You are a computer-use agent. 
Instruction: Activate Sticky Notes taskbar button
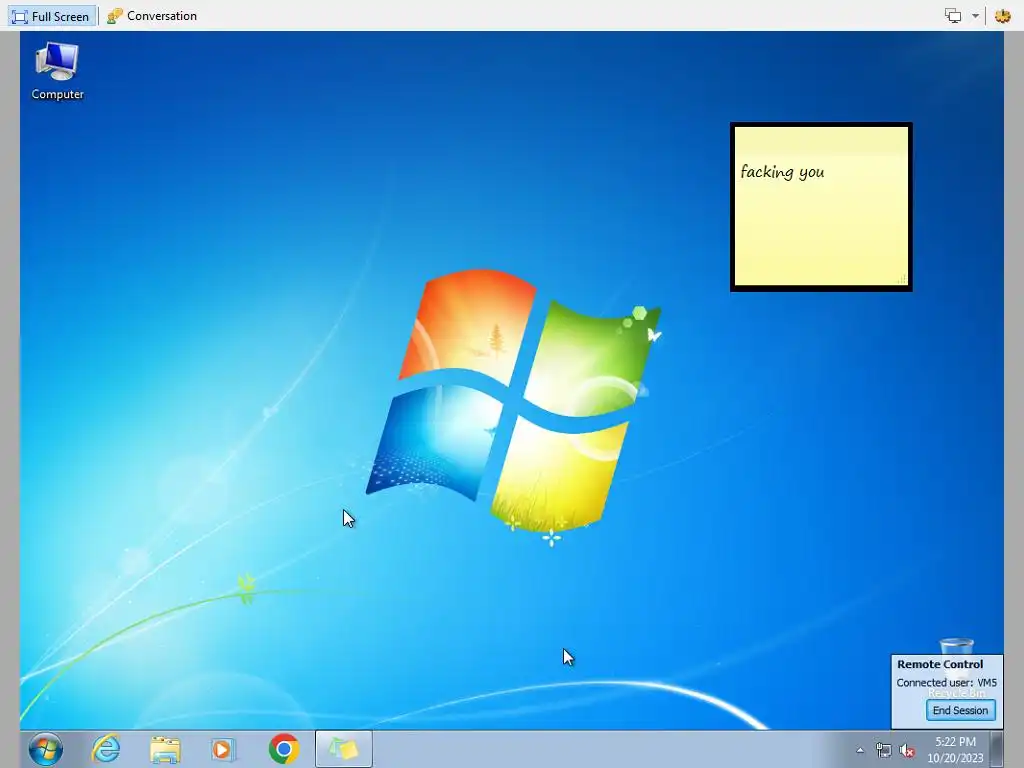344,749
